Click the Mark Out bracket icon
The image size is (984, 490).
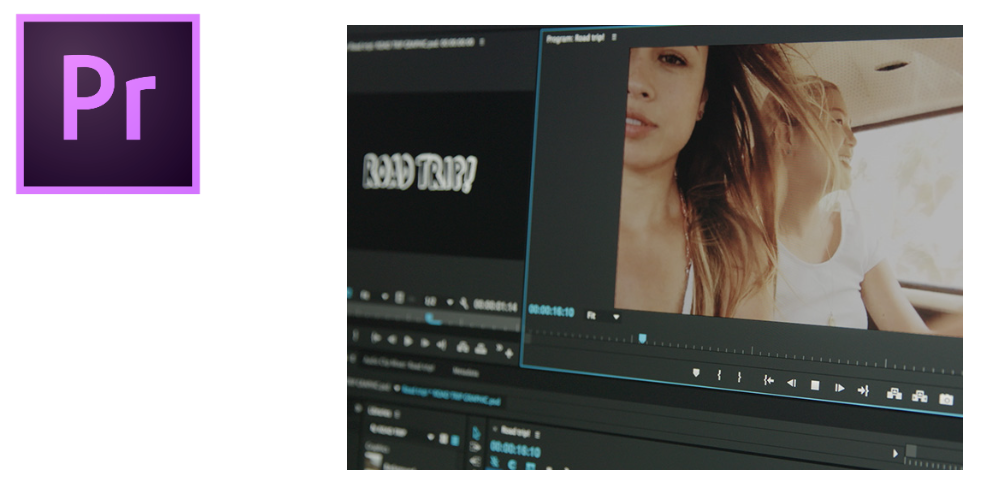740,377
